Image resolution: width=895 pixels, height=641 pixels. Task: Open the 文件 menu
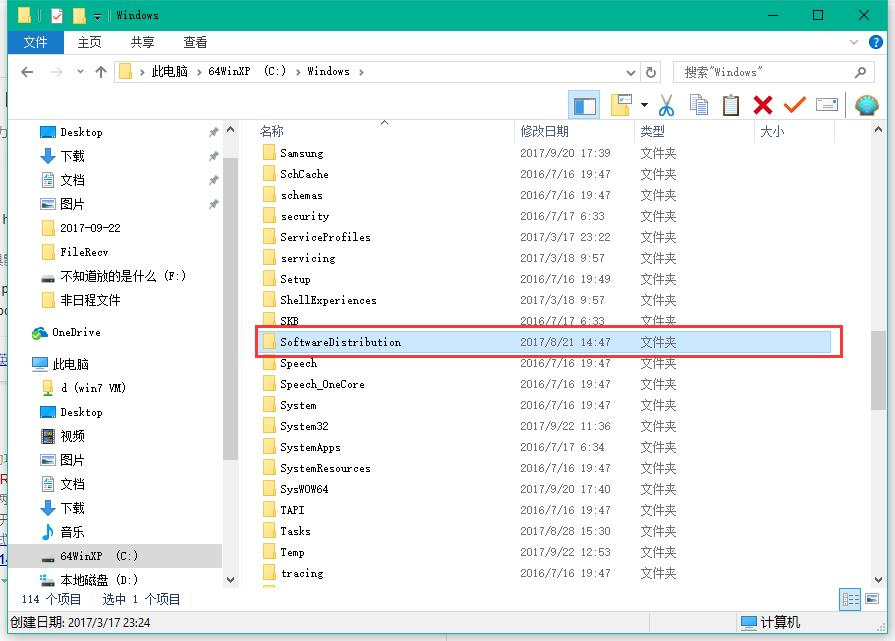click(36, 42)
